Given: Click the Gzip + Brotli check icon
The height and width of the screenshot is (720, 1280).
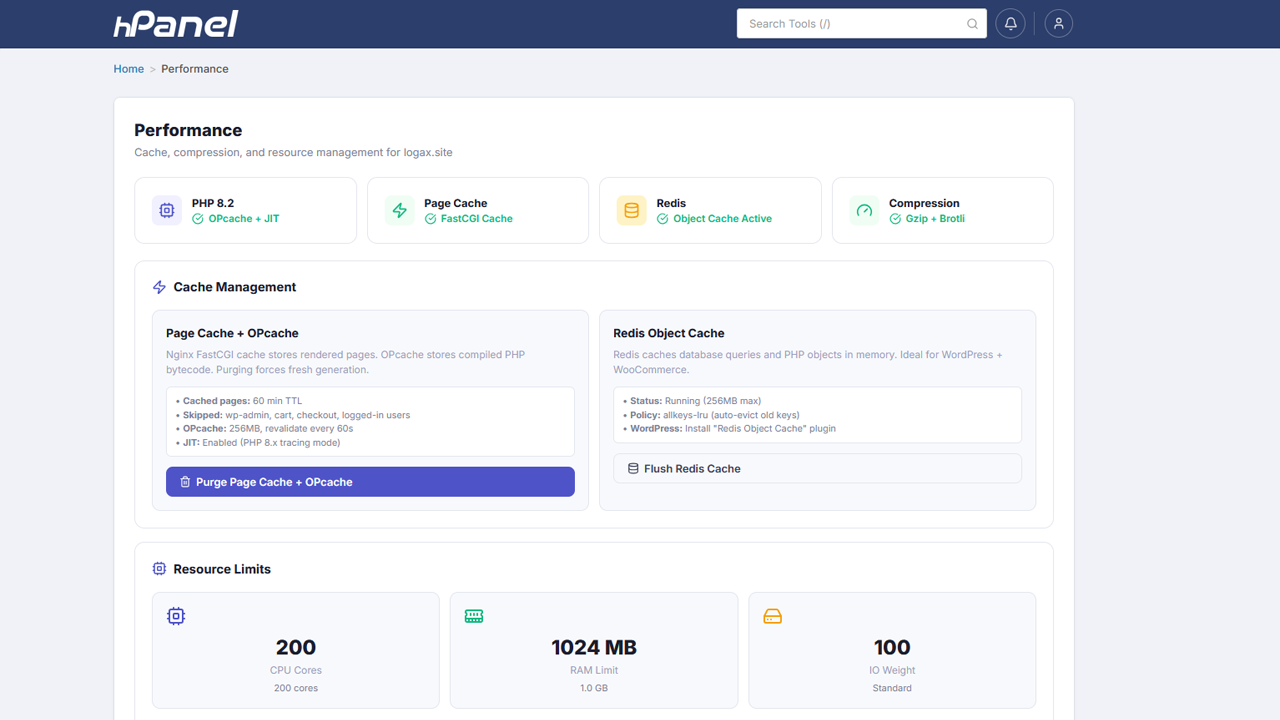Looking at the screenshot, I should tap(895, 219).
